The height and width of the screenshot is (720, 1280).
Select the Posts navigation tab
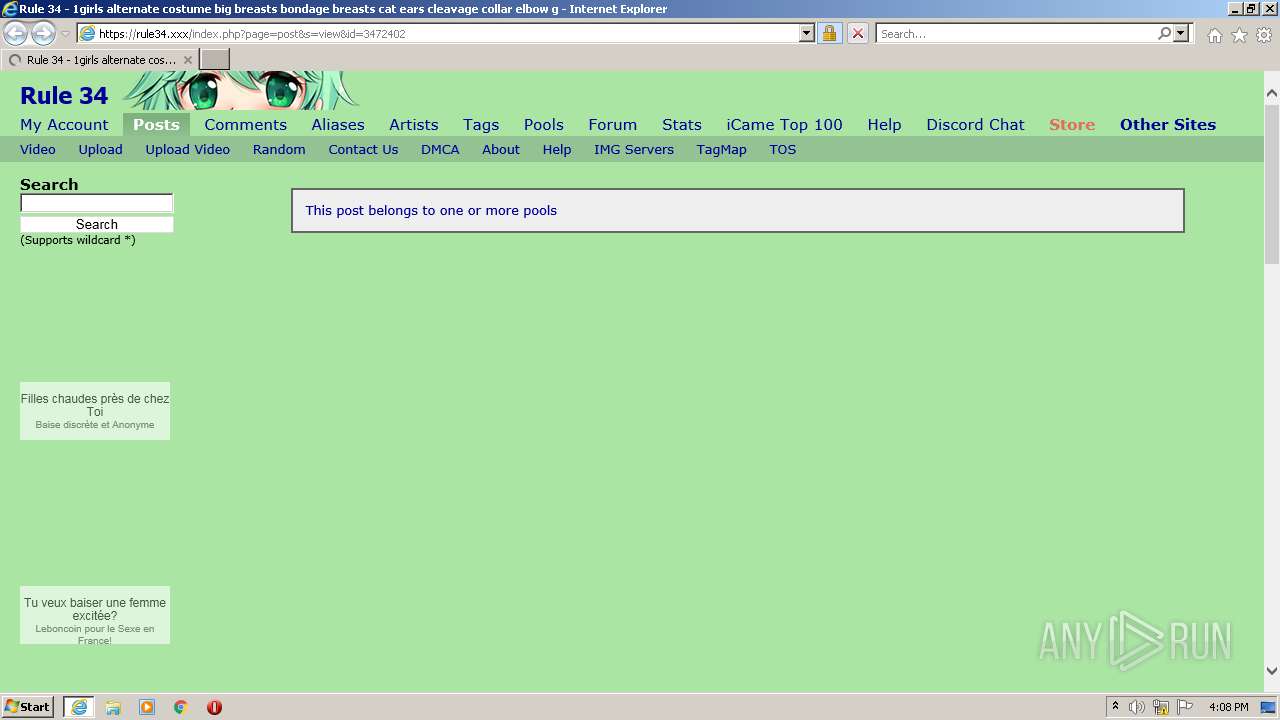pyautogui.click(x=156, y=125)
